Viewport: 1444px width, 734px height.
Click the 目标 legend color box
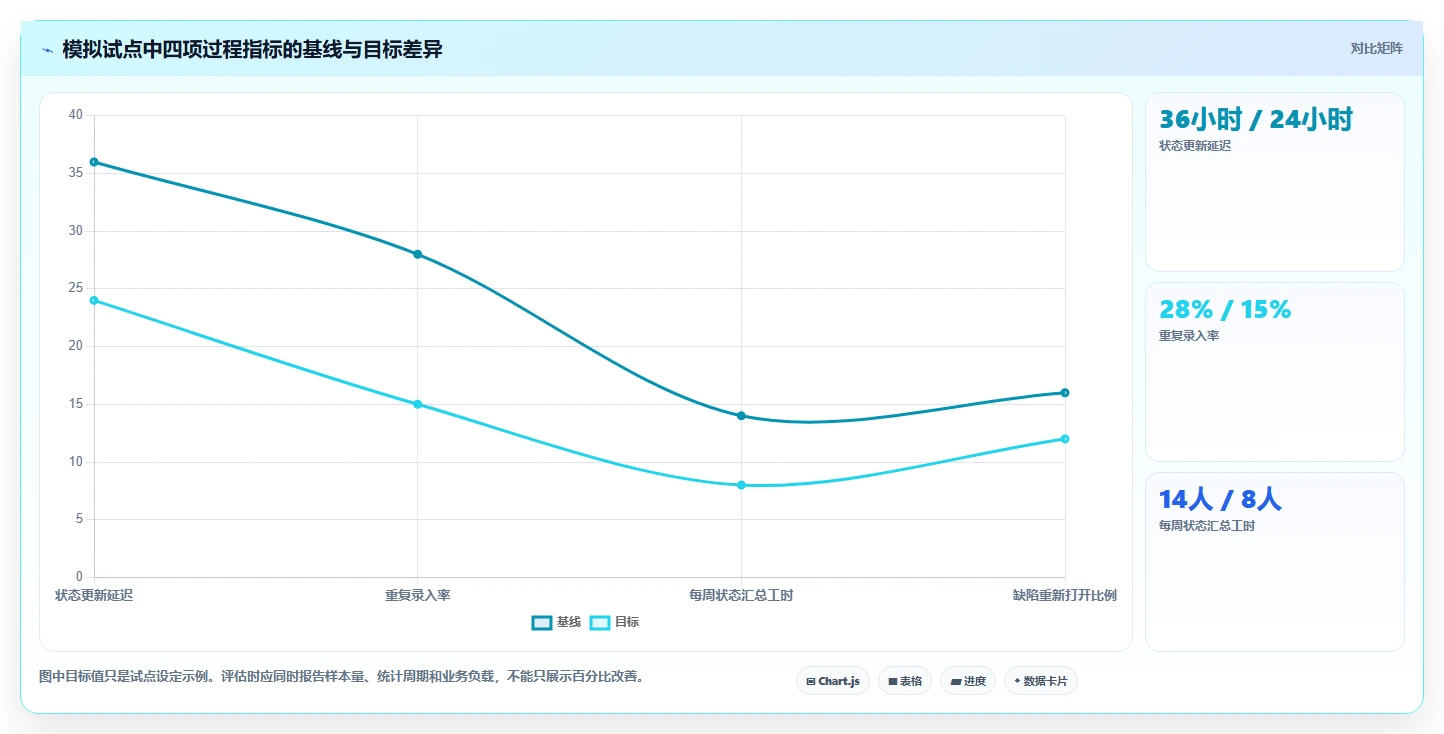[x=600, y=622]
